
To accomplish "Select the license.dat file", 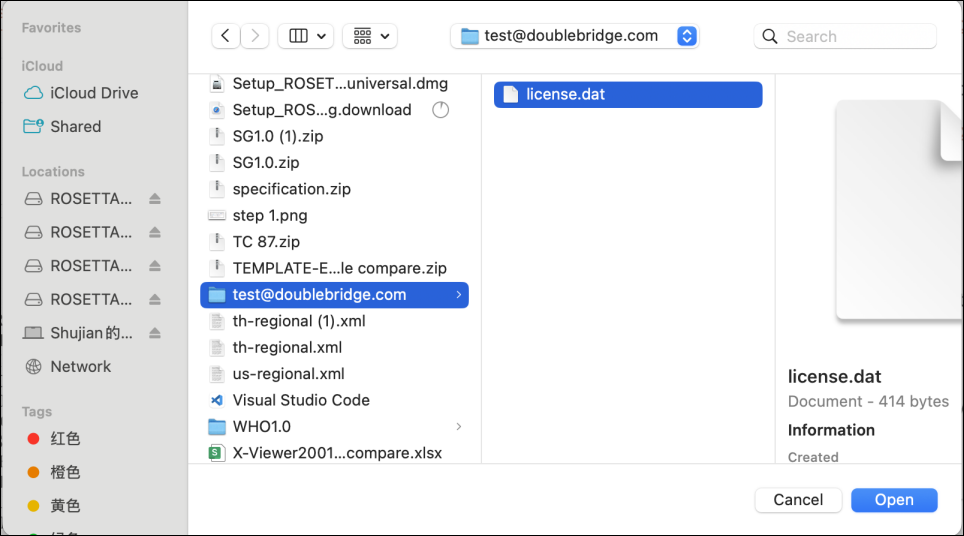I will pos(565,95).
